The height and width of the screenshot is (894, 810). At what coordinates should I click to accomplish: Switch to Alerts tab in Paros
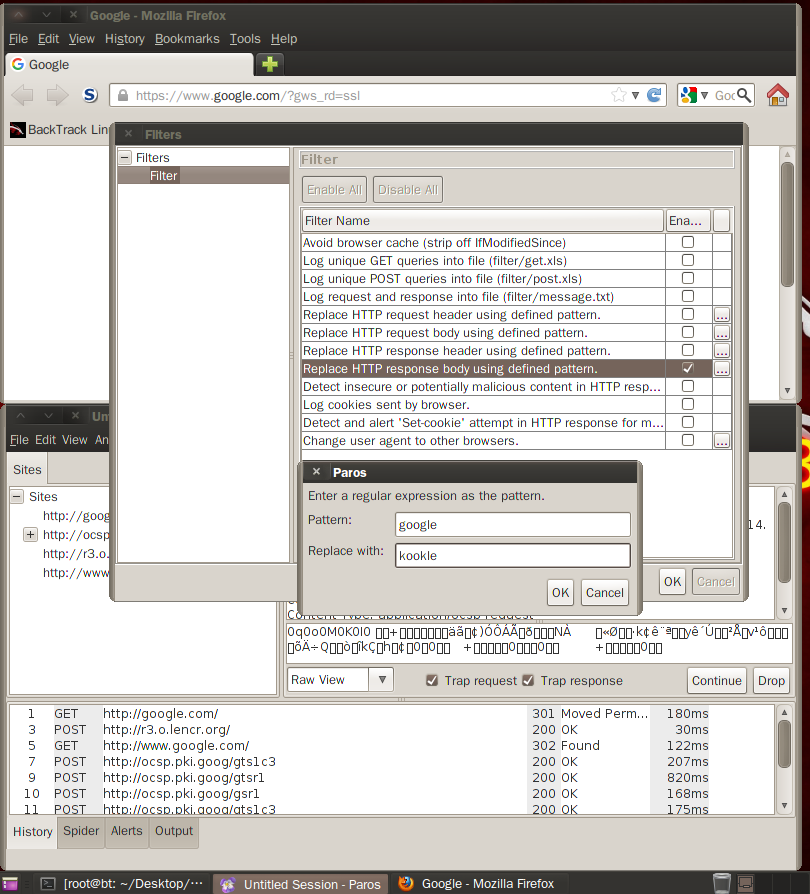pos(127,831)
